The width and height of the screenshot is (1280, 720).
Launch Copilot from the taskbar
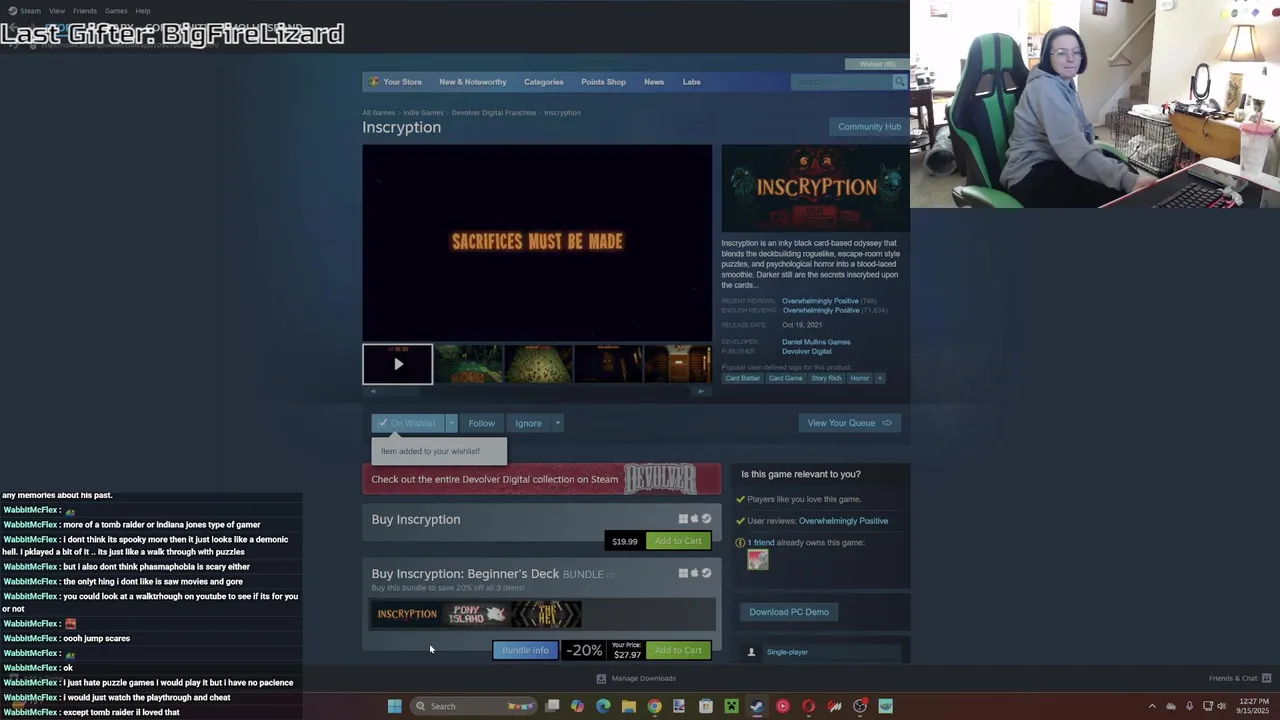pyautogui.click(x=577, y=706)
